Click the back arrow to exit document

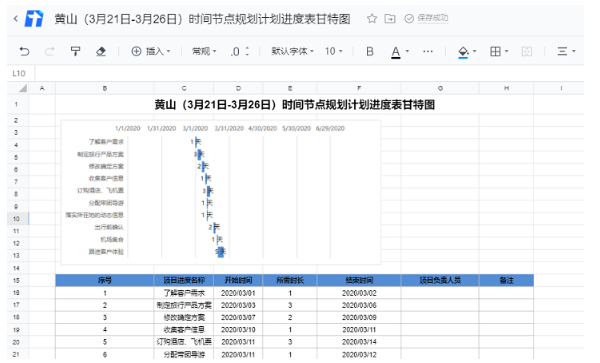coord(16,18)
